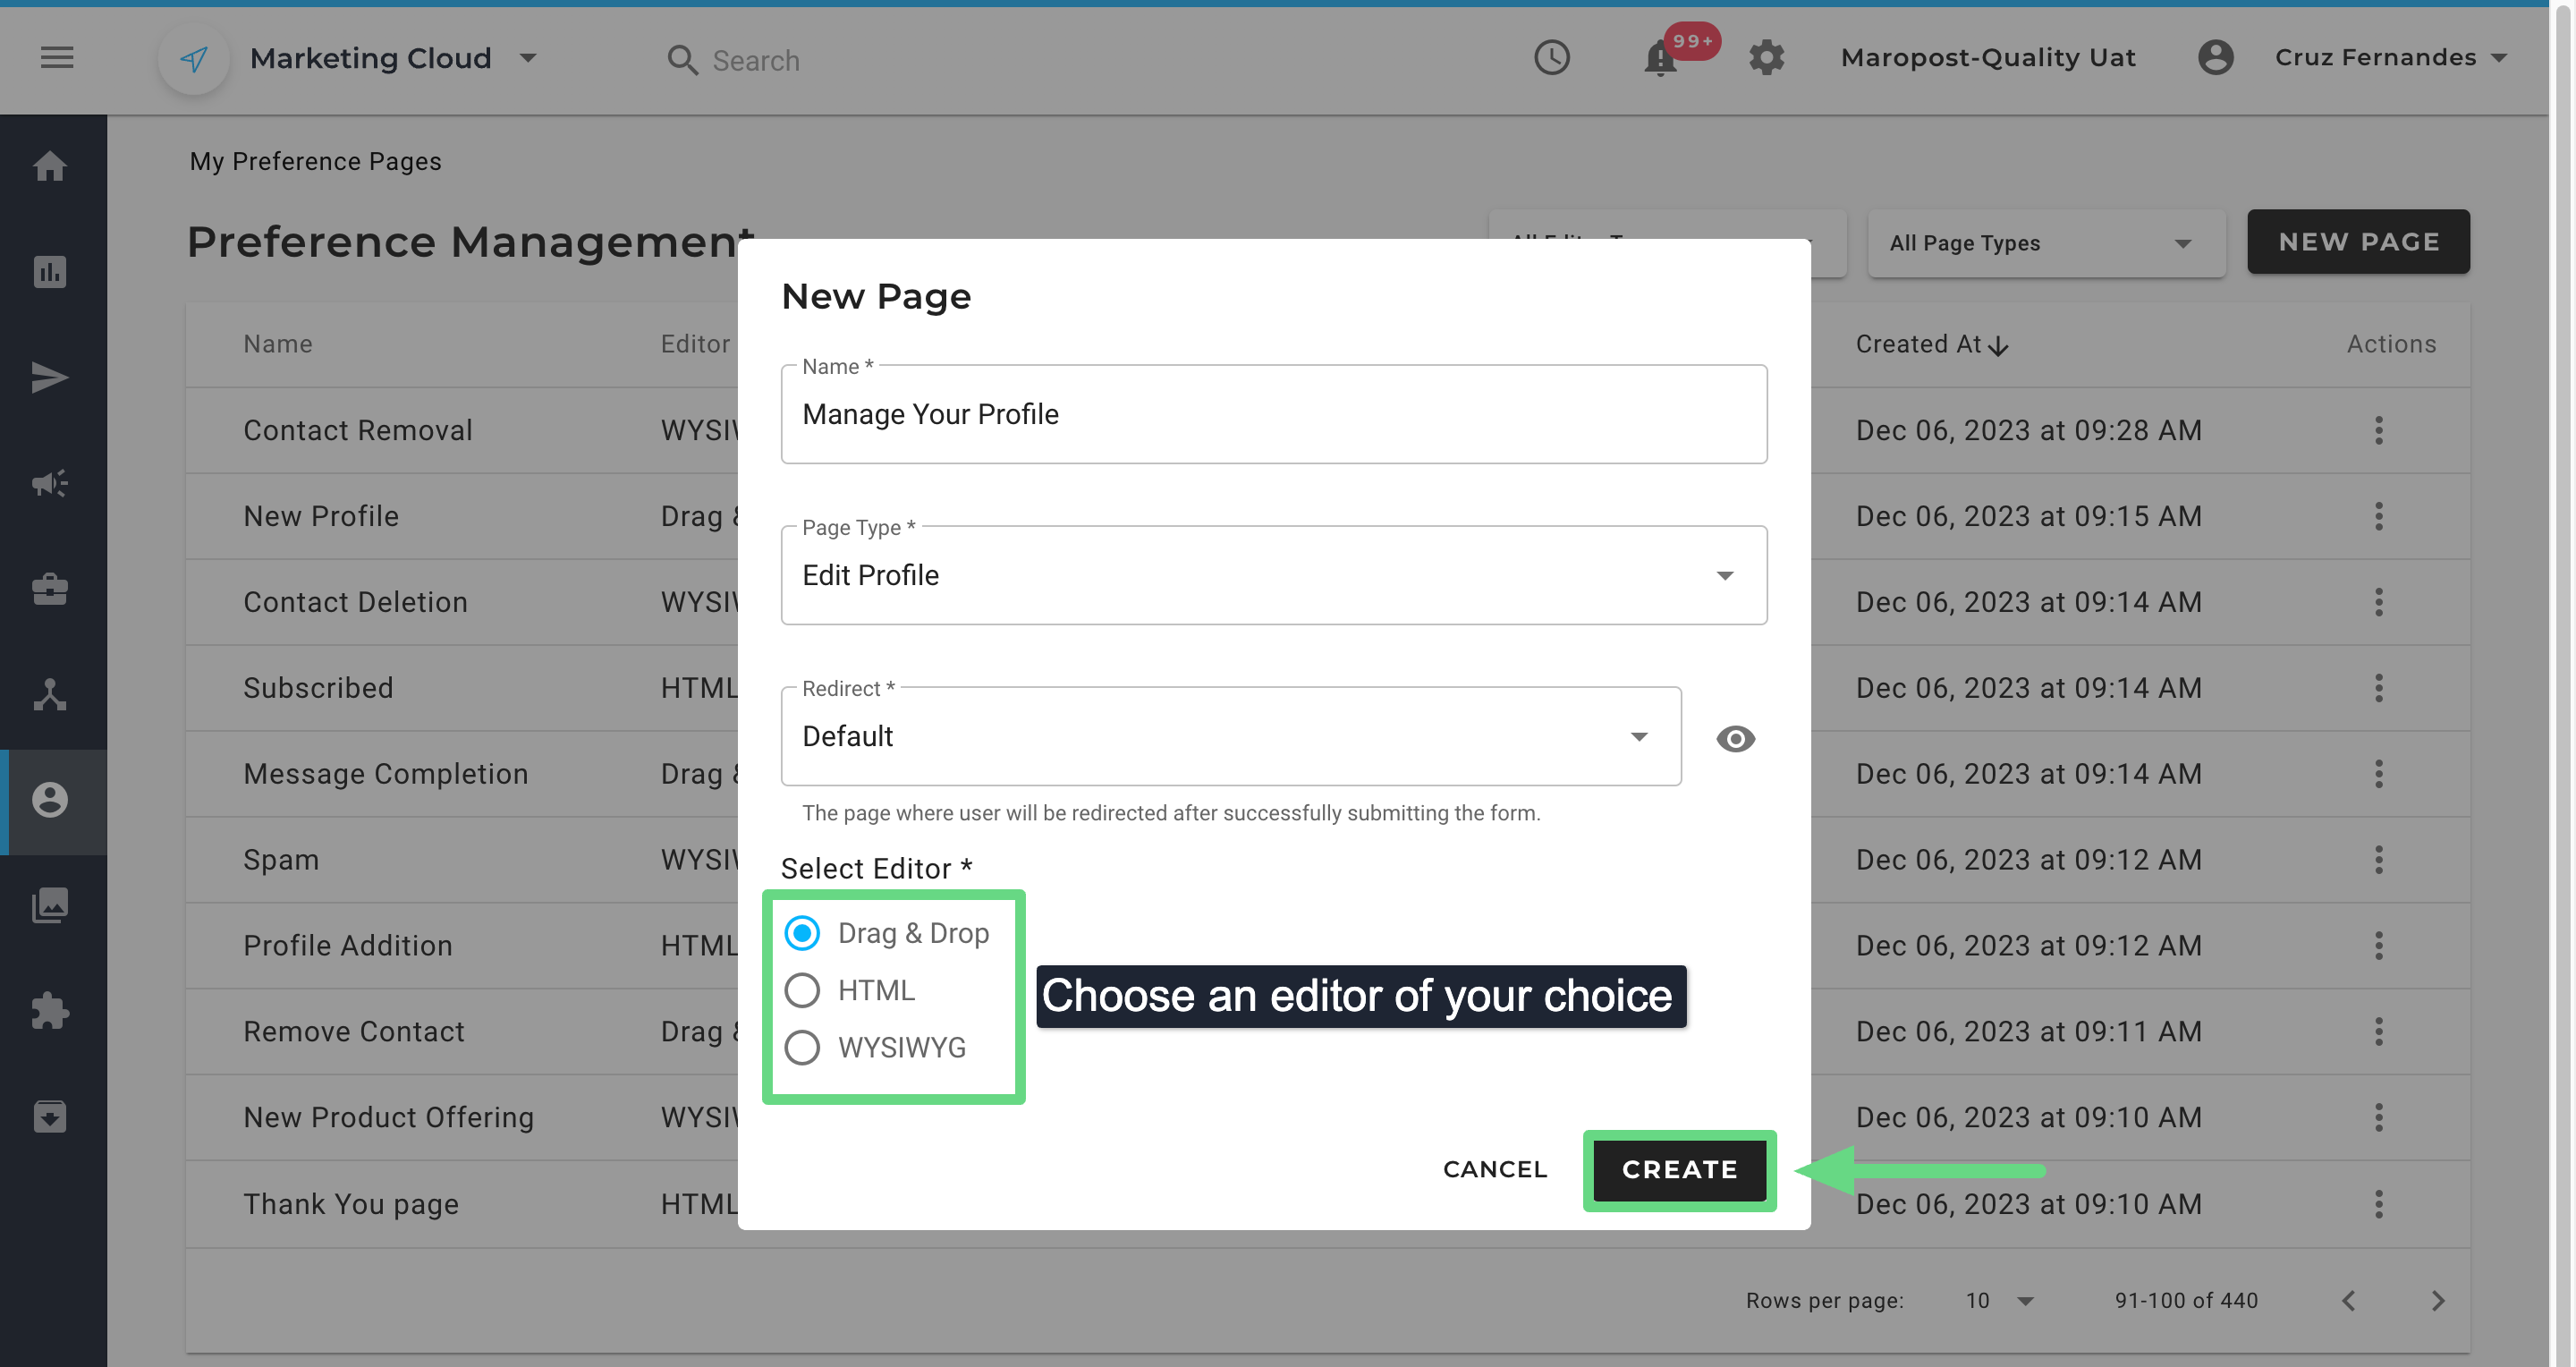Image resolution: width=2576 pixels, height=1367 pixels.
Task: Open the bar chart reports sidebar icon
Action: (x=50, y=272)
